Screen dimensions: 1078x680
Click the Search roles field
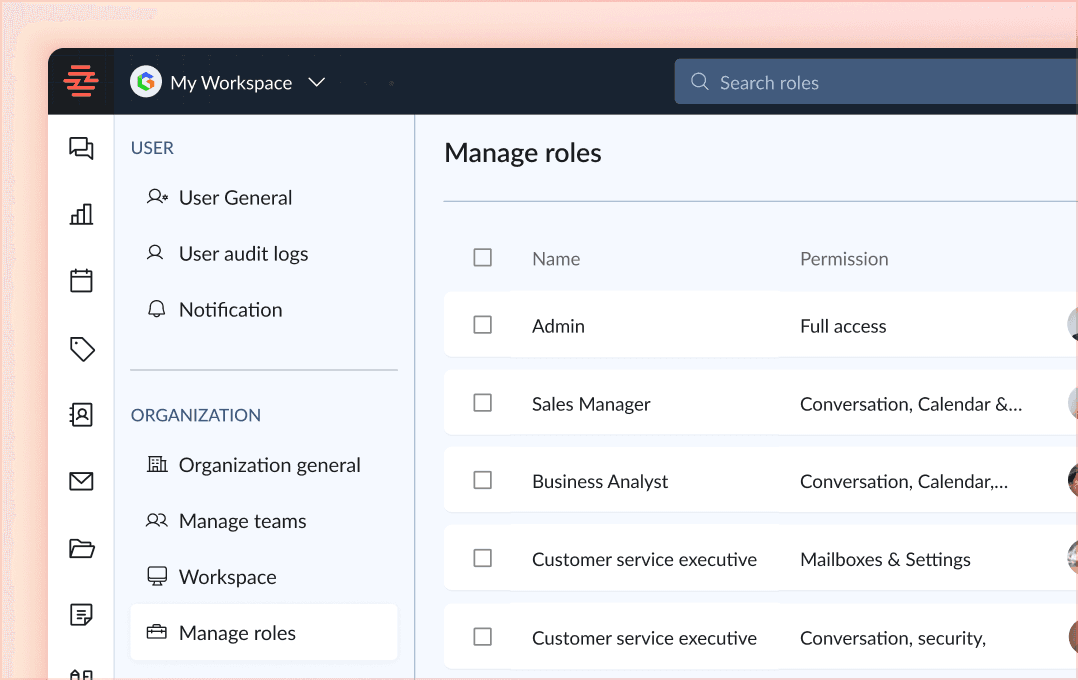click(x=876, y=82)
